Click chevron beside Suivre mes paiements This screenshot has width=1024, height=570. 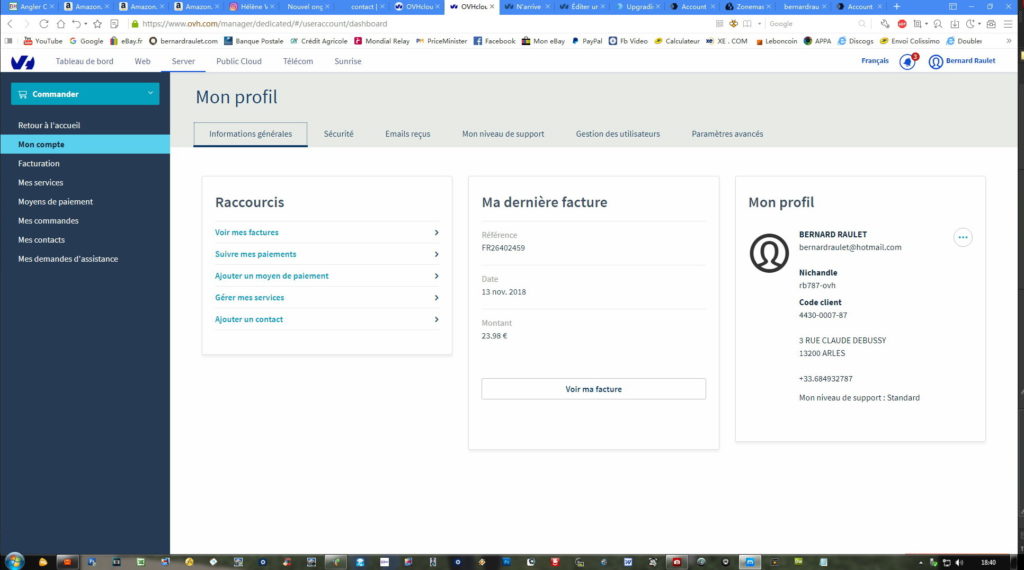click(436, 254)
